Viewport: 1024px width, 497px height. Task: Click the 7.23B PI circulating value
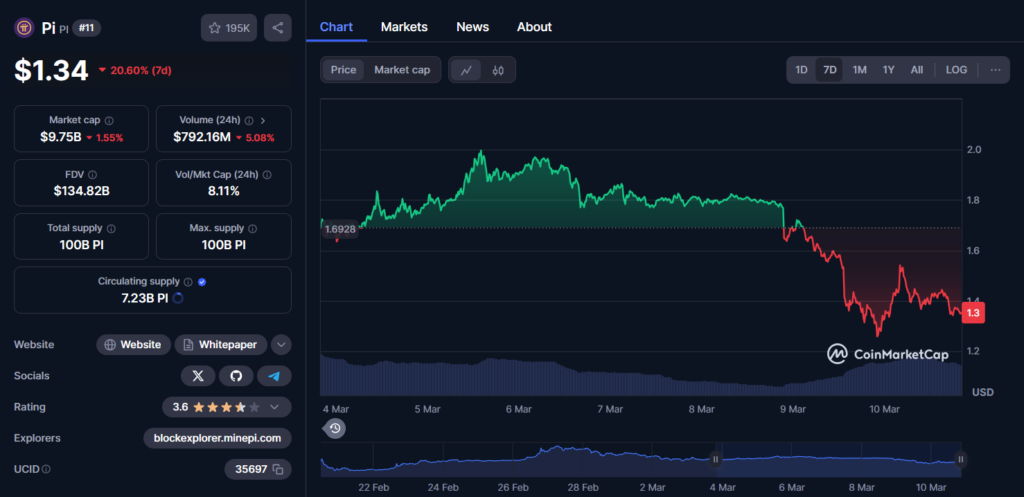[145, 298]
